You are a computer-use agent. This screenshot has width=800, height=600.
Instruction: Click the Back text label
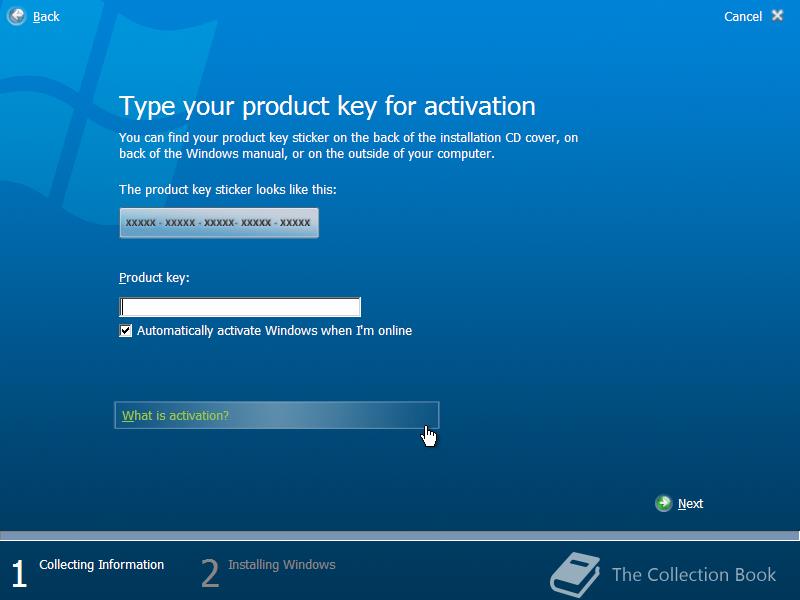click(x=46, y=17)
